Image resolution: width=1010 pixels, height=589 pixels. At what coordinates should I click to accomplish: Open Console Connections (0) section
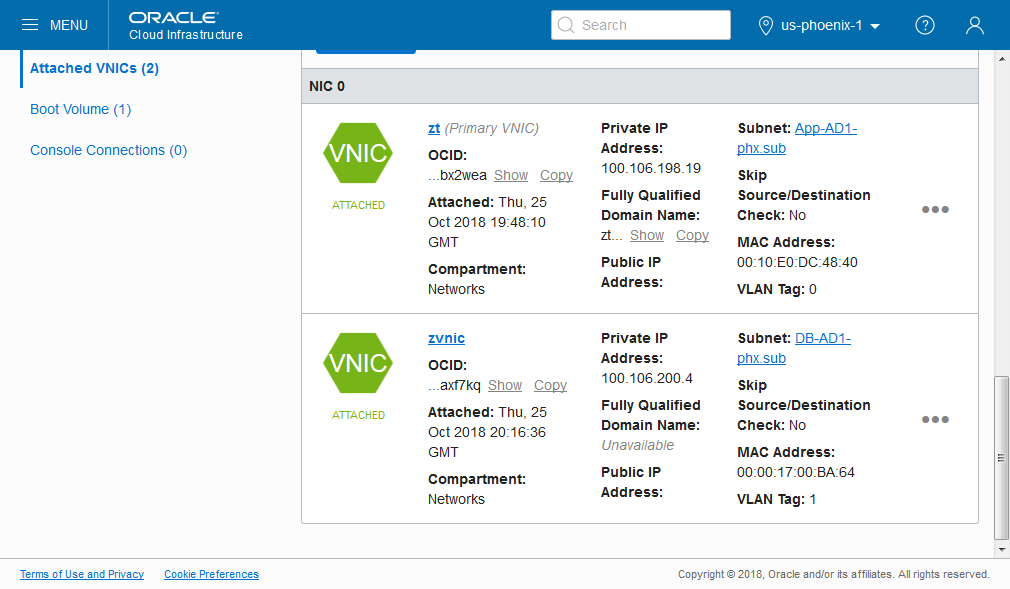pyautogui.click(x=108, y=150)
